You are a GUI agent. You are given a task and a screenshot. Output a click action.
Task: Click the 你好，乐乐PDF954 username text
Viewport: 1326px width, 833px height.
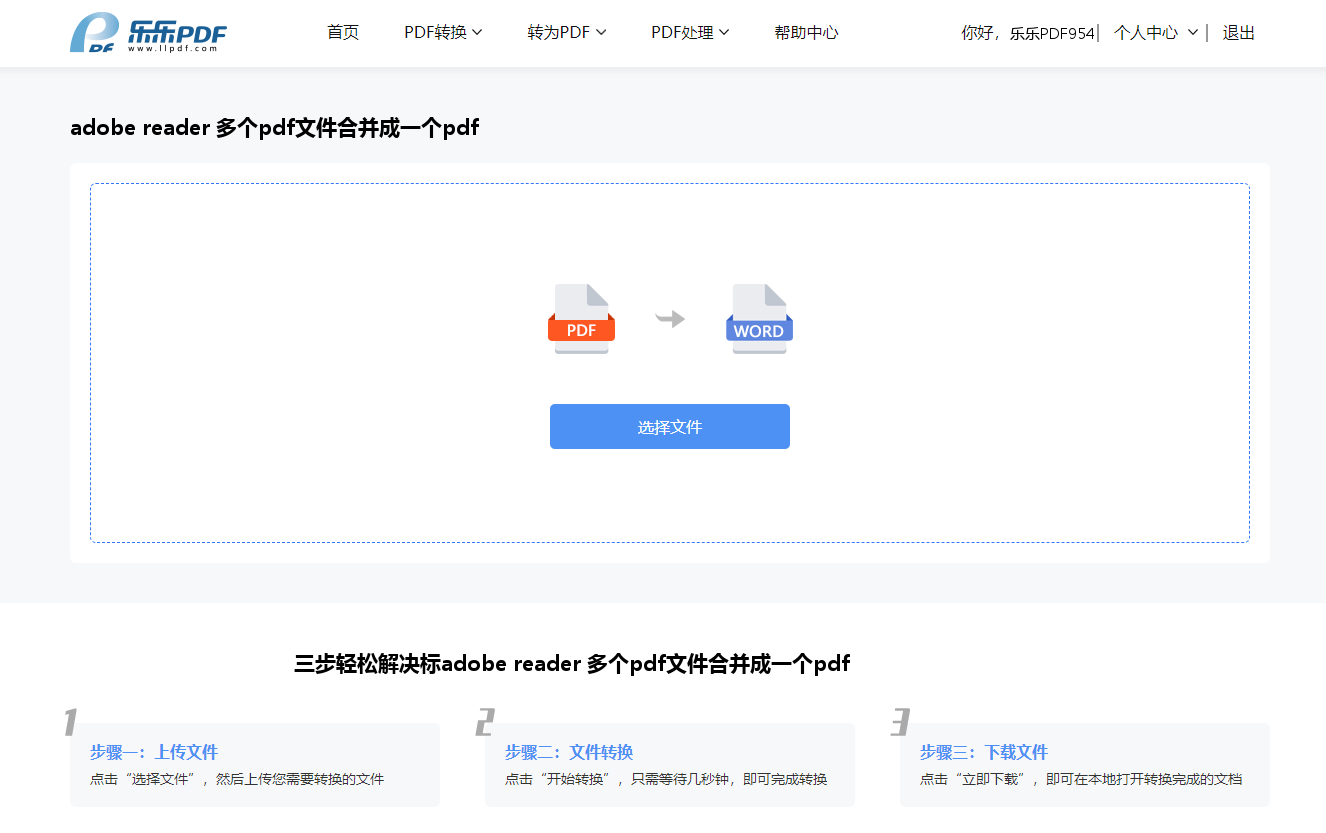click(x=1028, y=33)
